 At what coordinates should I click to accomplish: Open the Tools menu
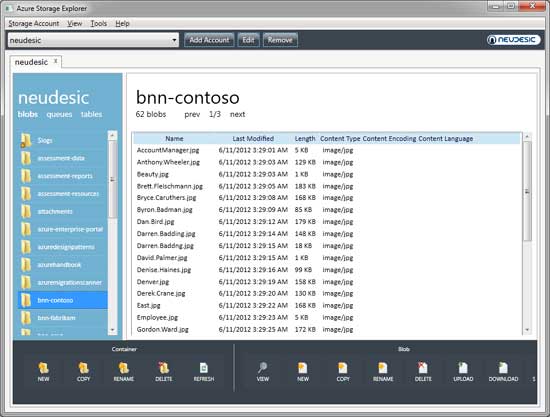pos(99,23)
